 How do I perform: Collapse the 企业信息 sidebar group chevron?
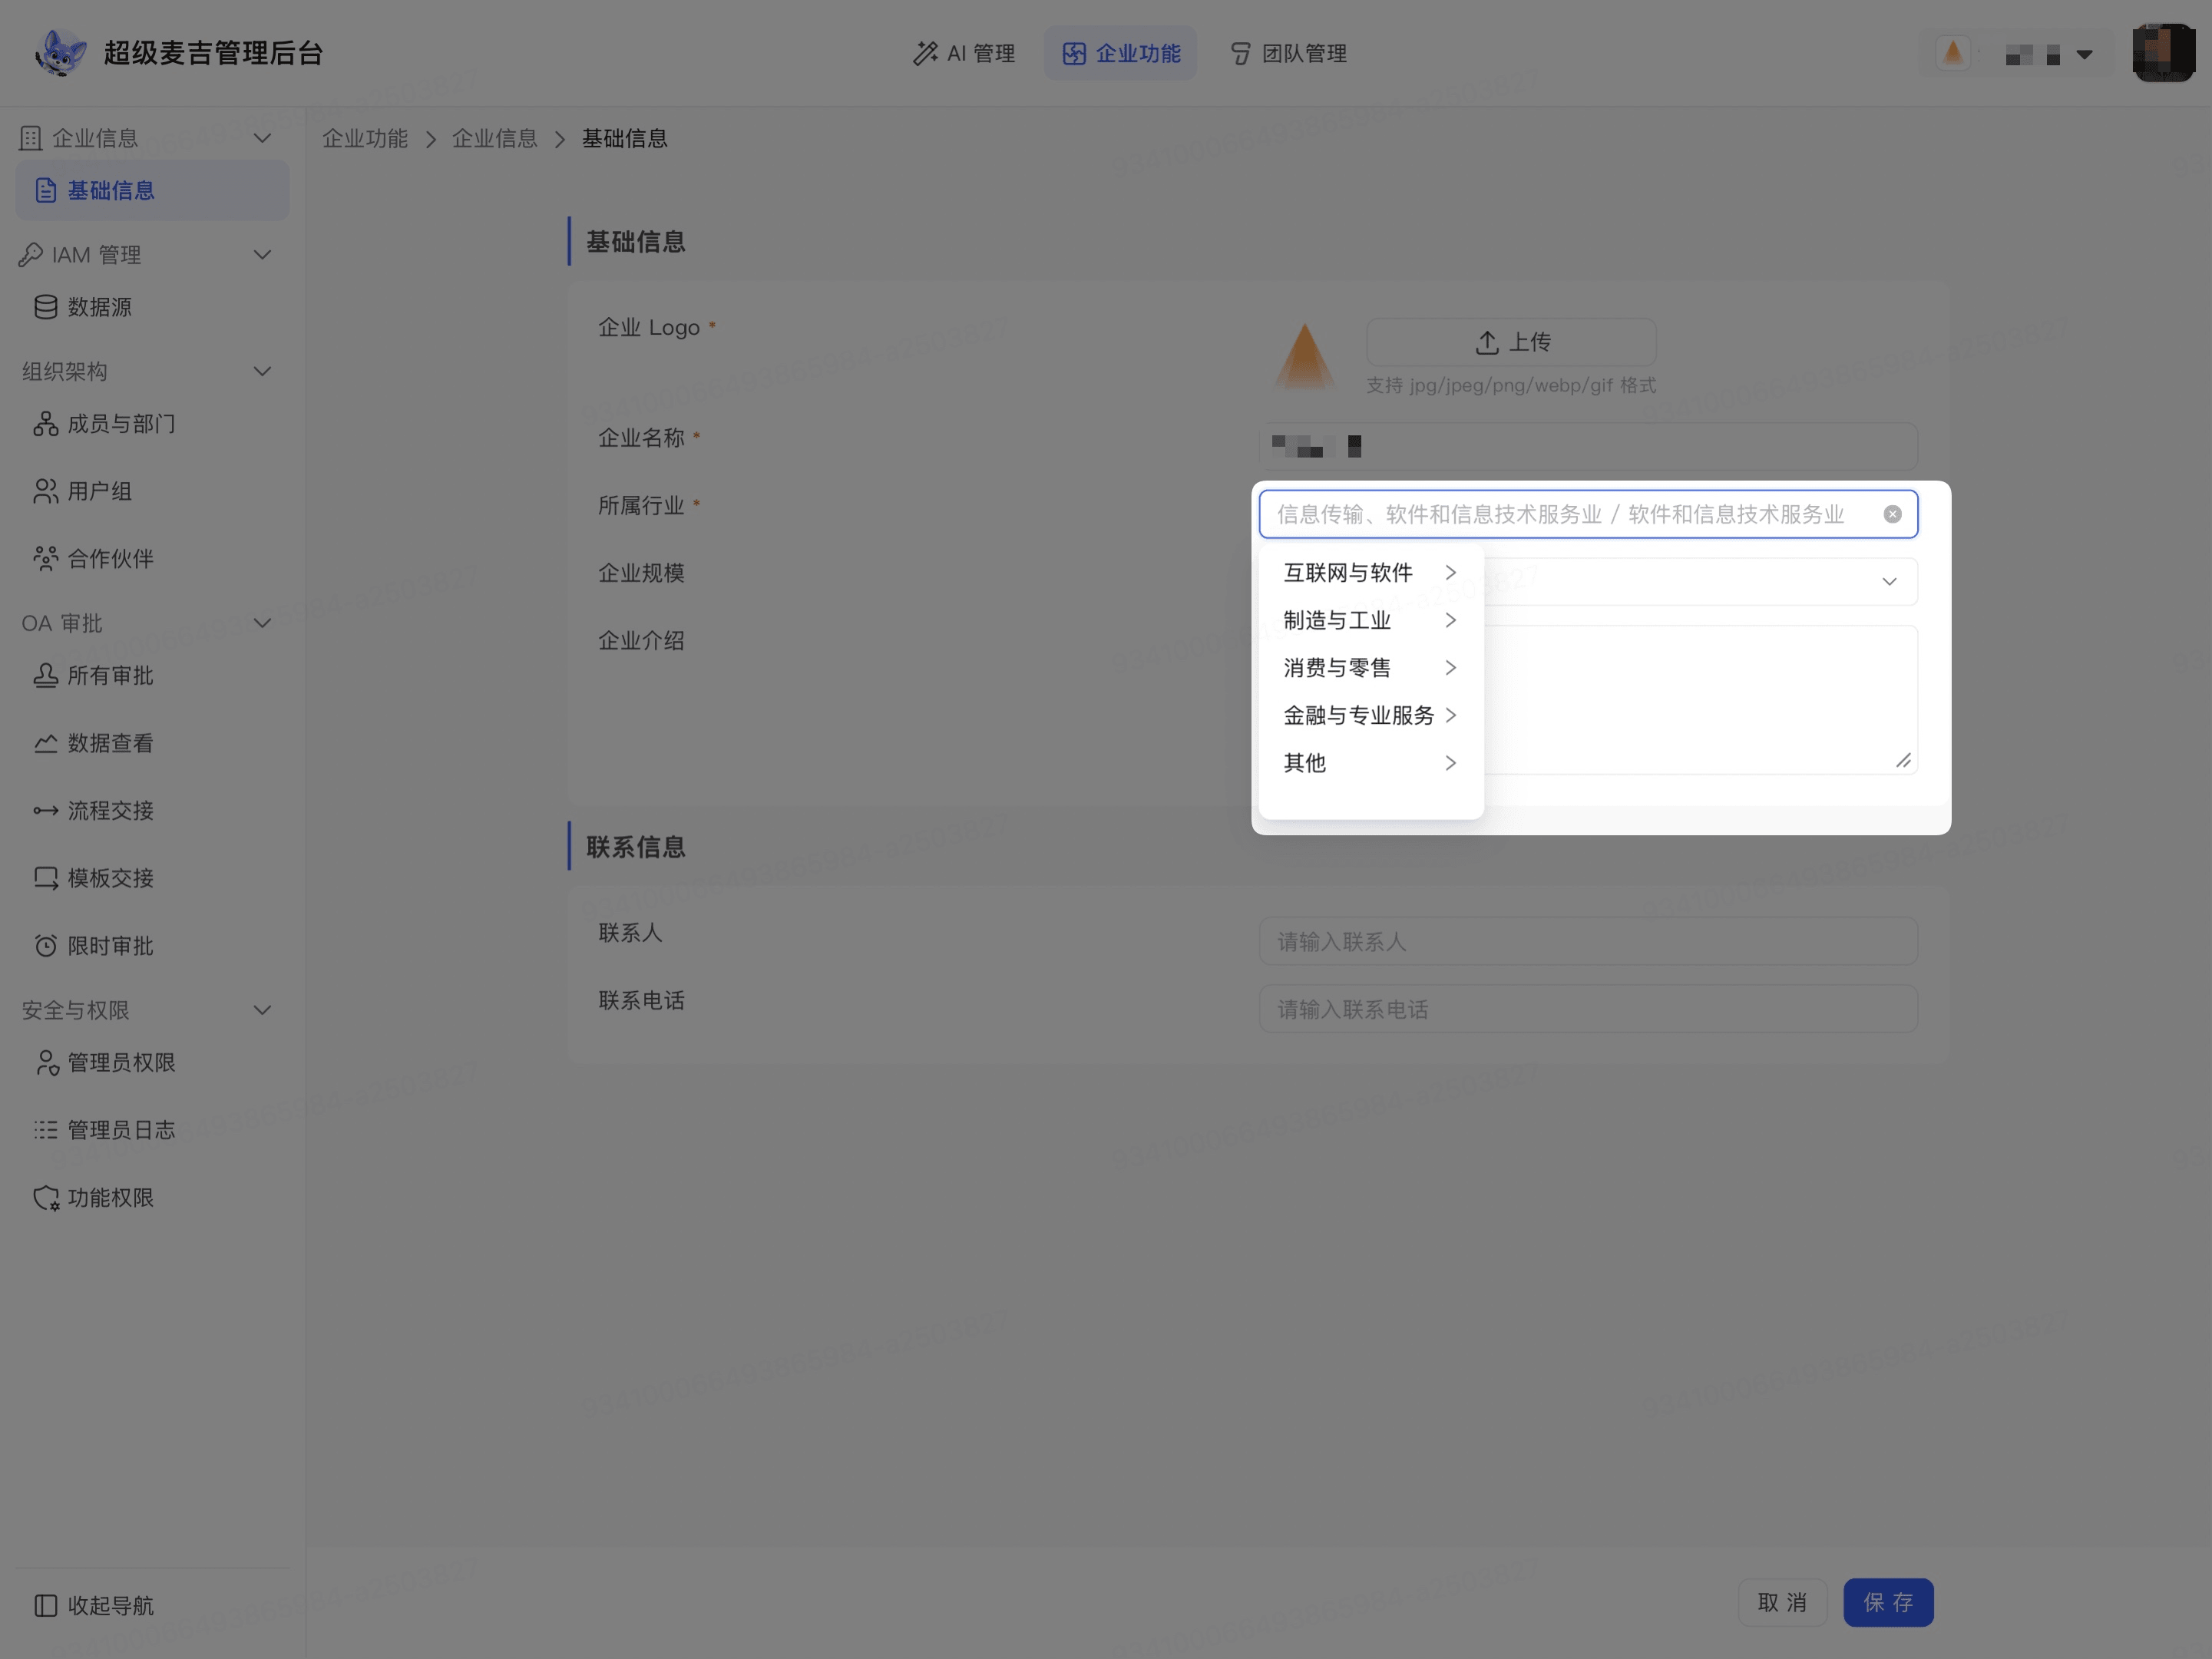[262, 138]
